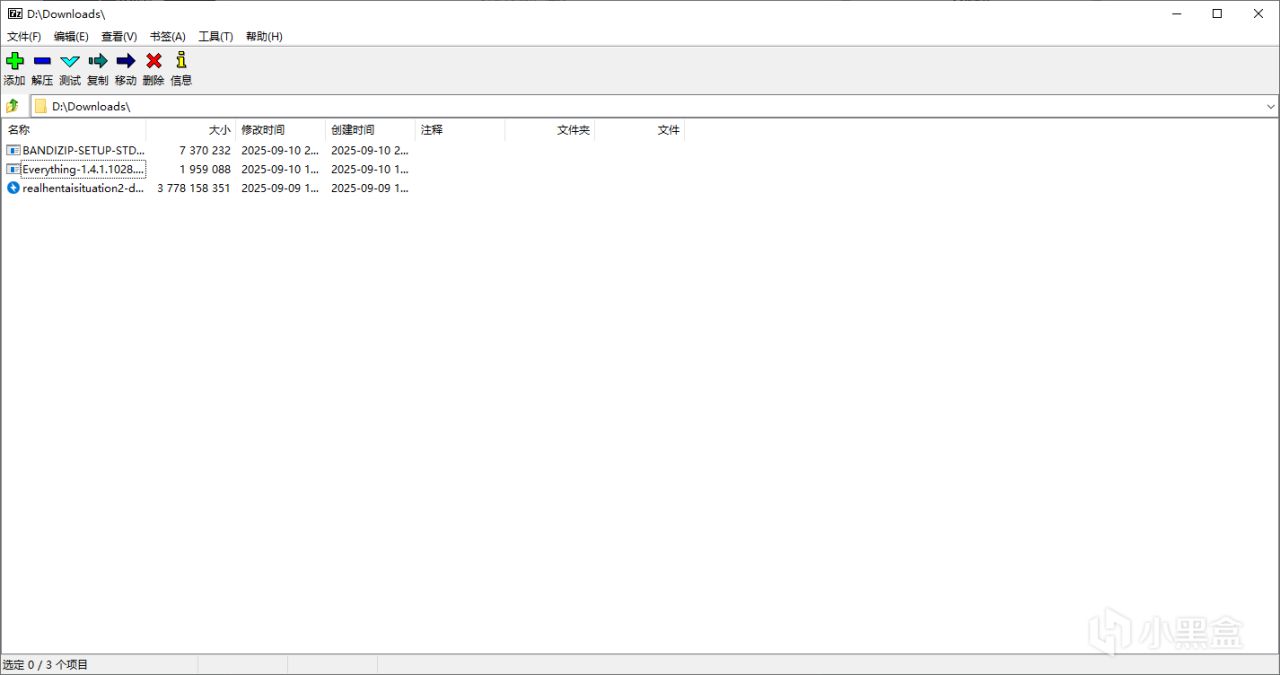Run the Test (测试) archive tool
Screen dimensions: 1280x675
70,61
